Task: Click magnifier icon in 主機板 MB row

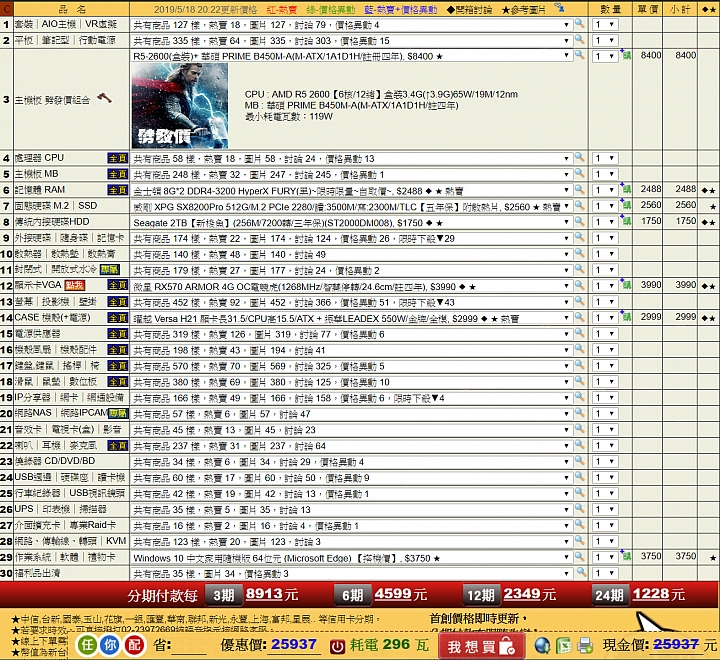Action: click(579, 174)
